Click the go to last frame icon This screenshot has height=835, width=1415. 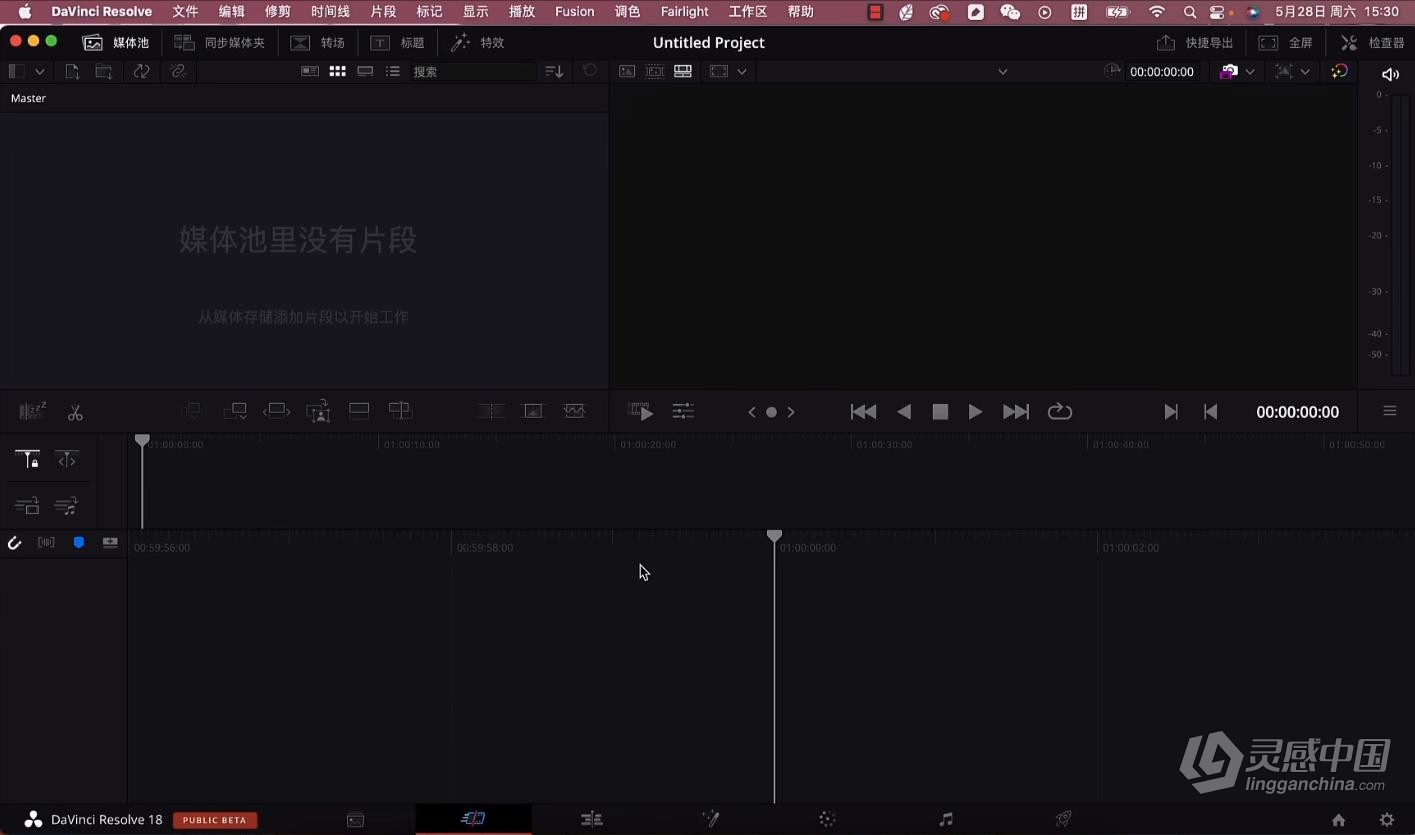[x=1171, y=412]
